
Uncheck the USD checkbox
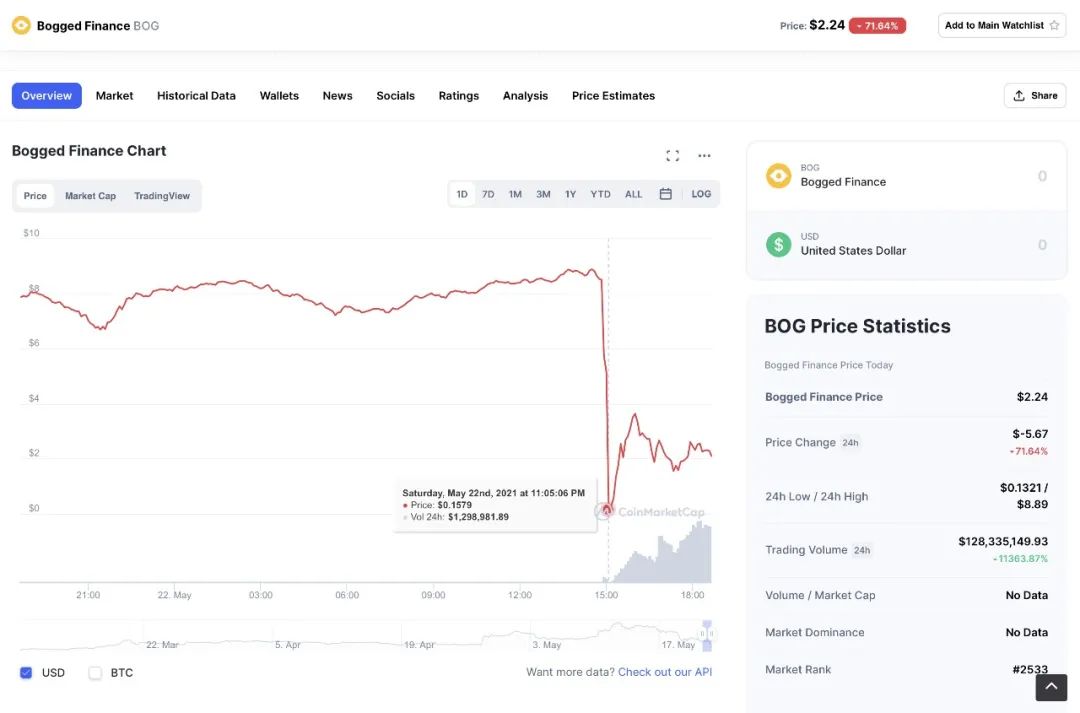coord(26,673)
